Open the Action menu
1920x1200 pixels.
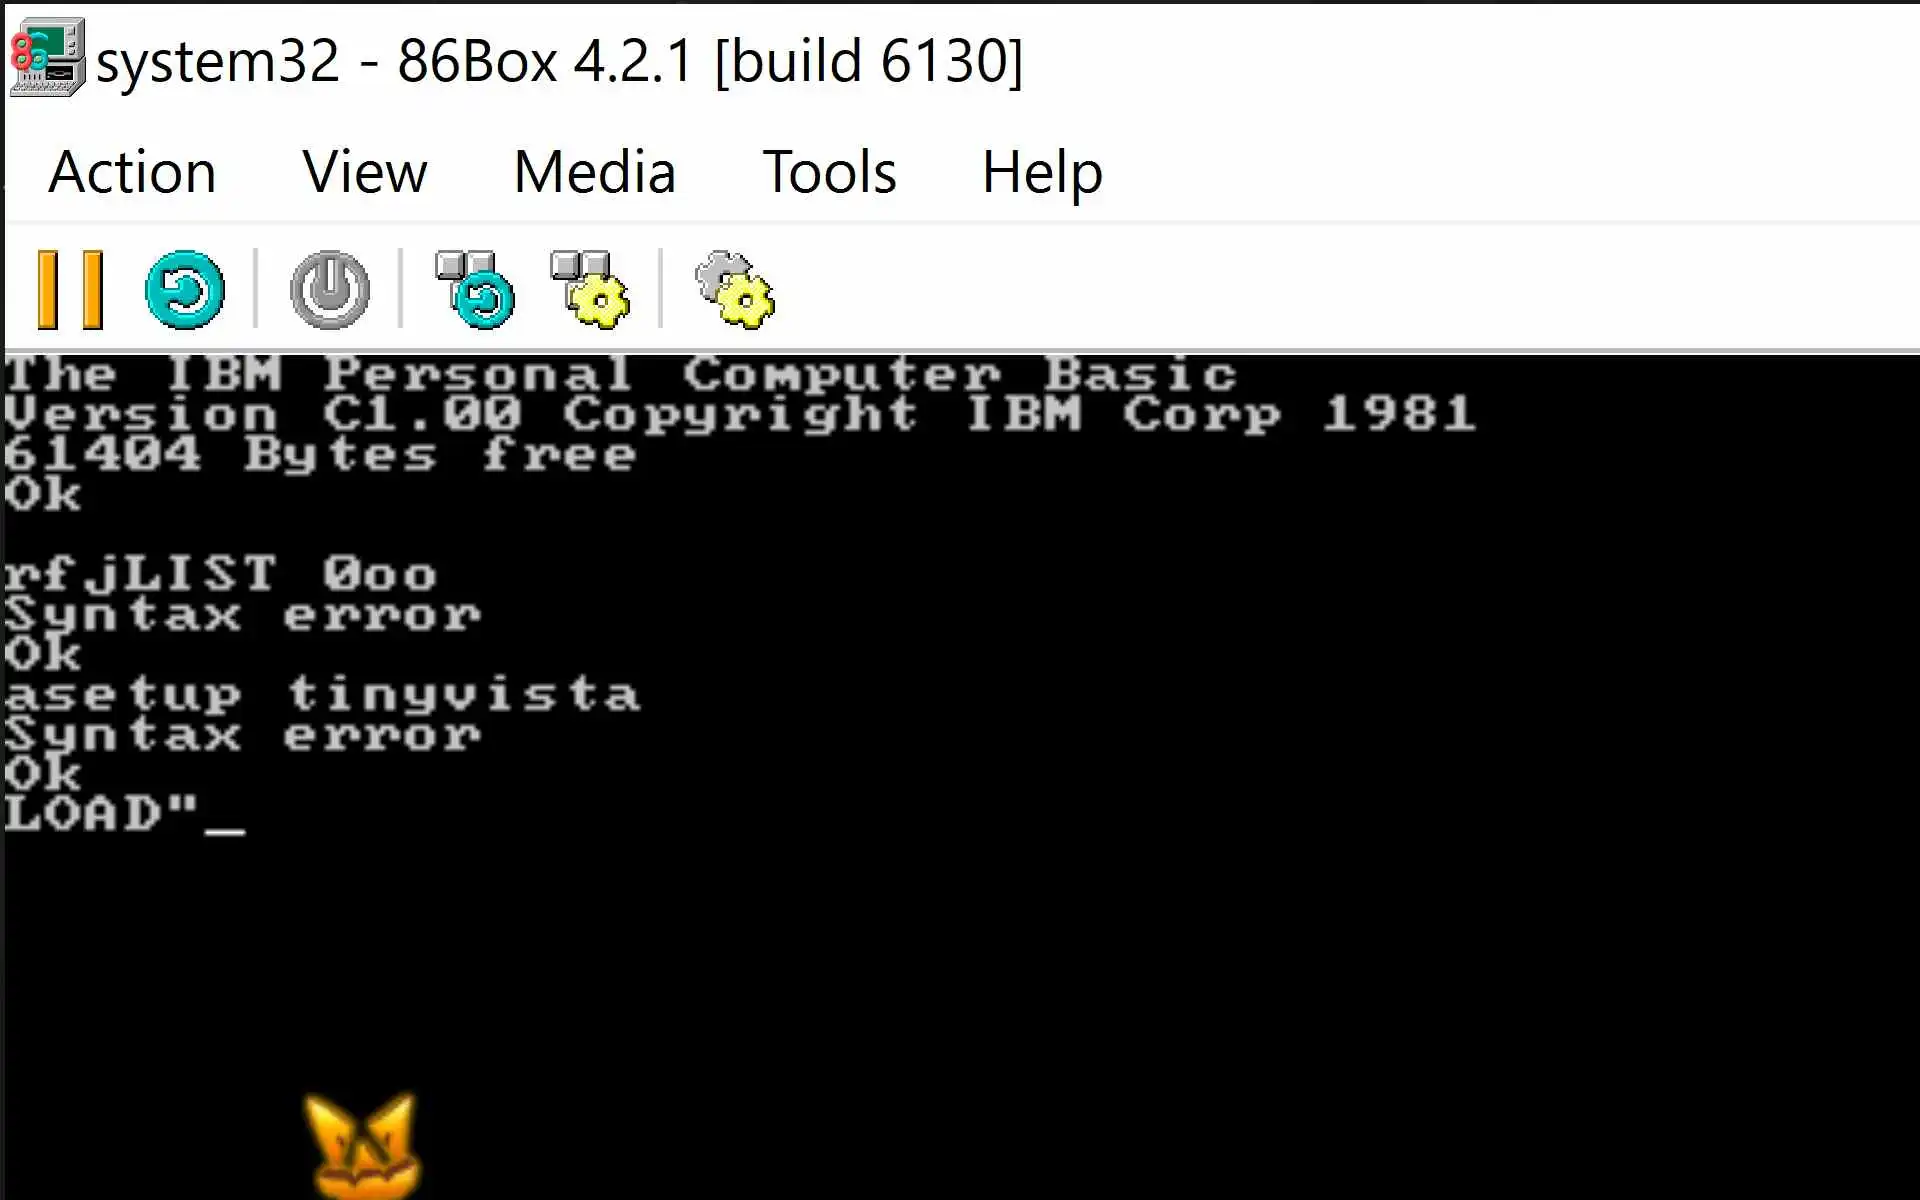coord(132,172)
